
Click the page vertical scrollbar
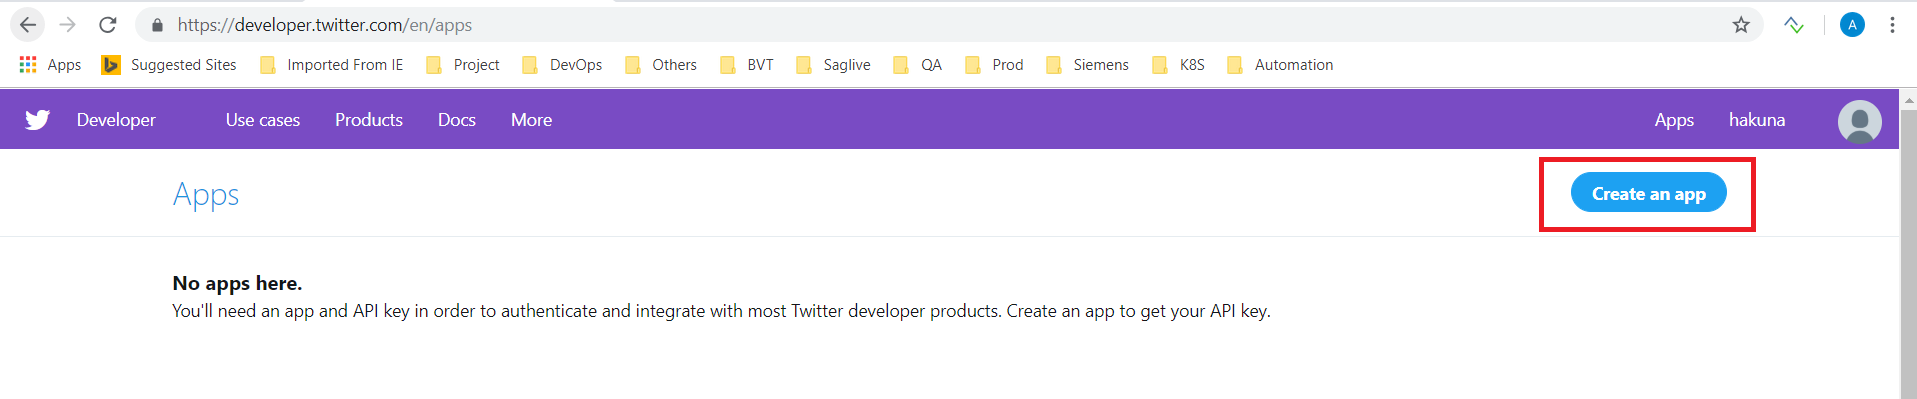1908,254
